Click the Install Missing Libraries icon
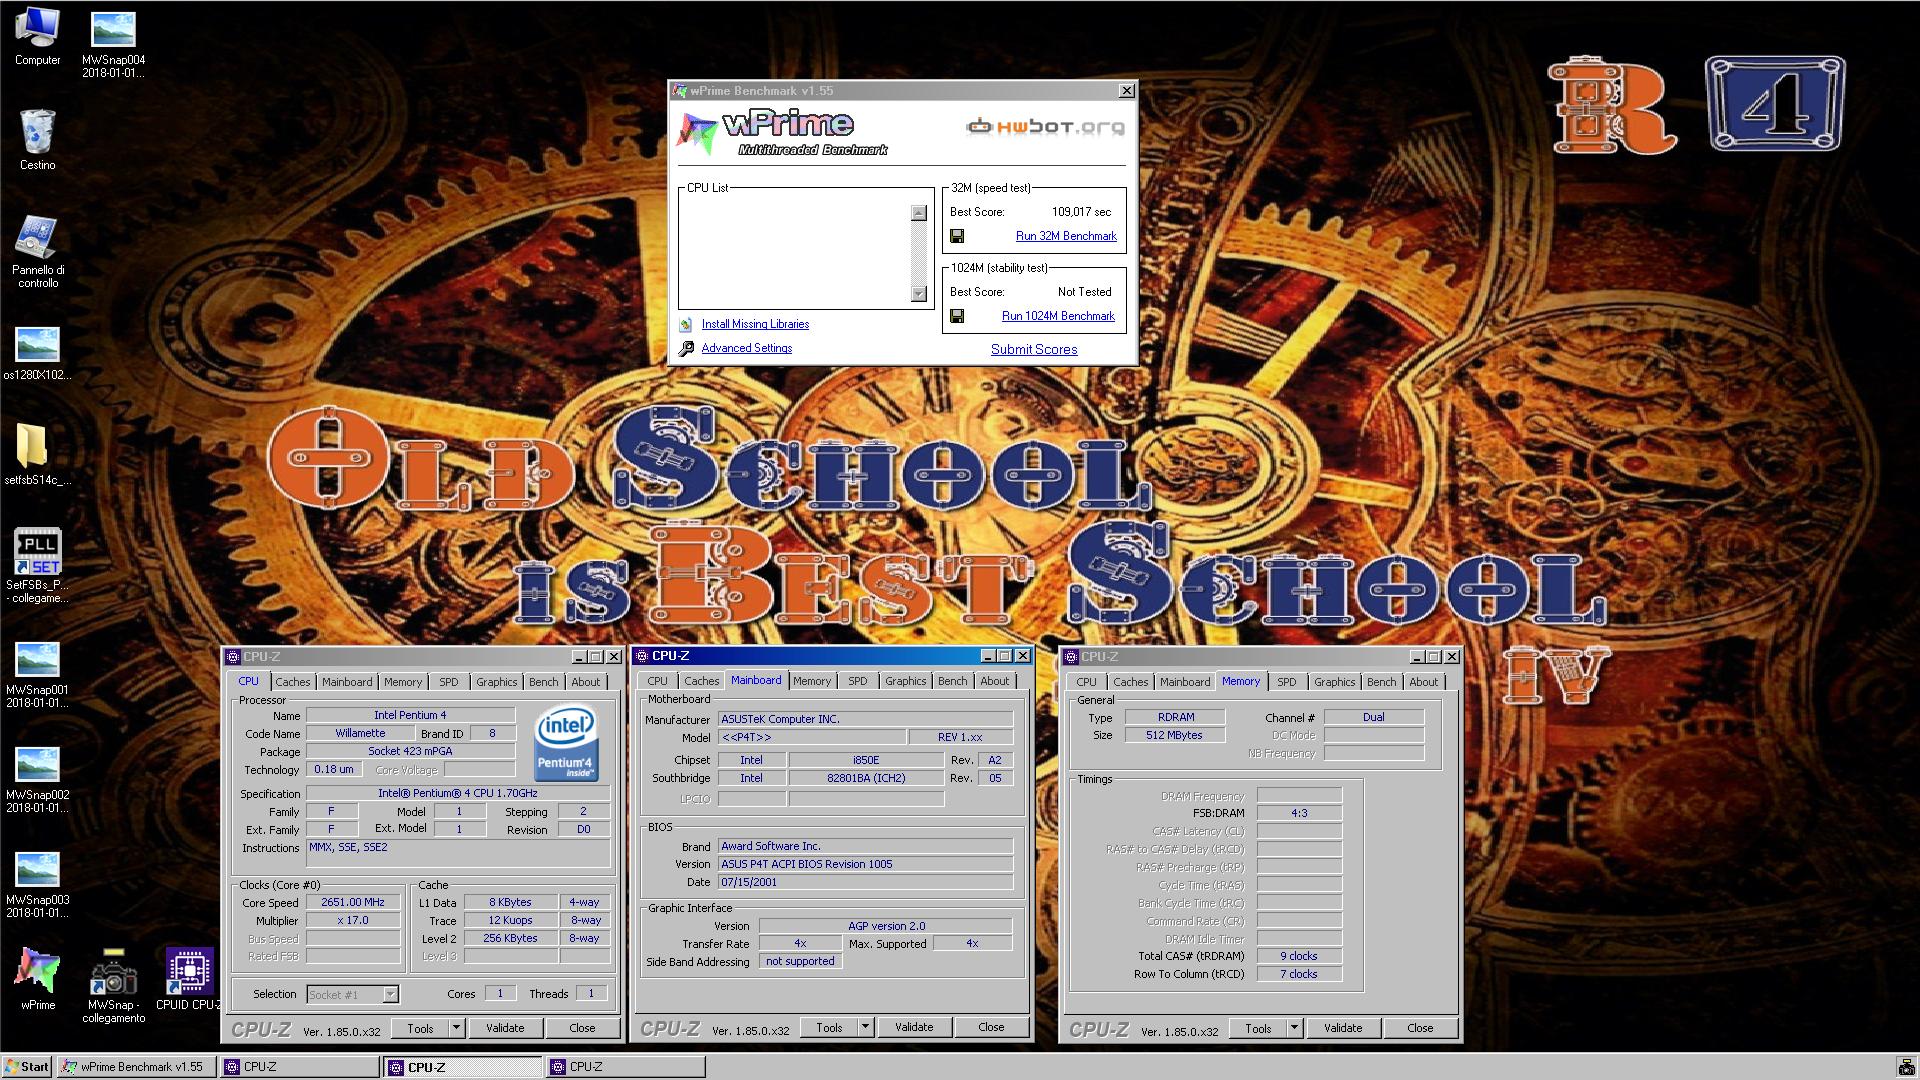The width and height of the screenshot is (1920, 1080). point(686,324)
